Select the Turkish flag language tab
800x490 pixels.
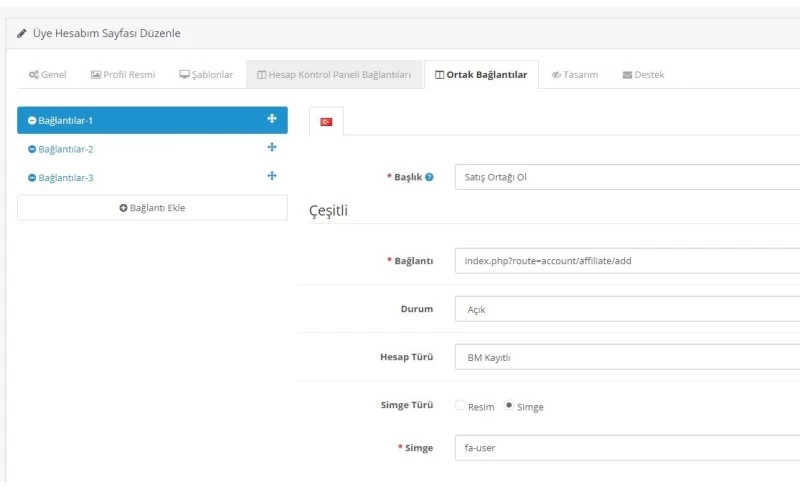click(326, 121)
